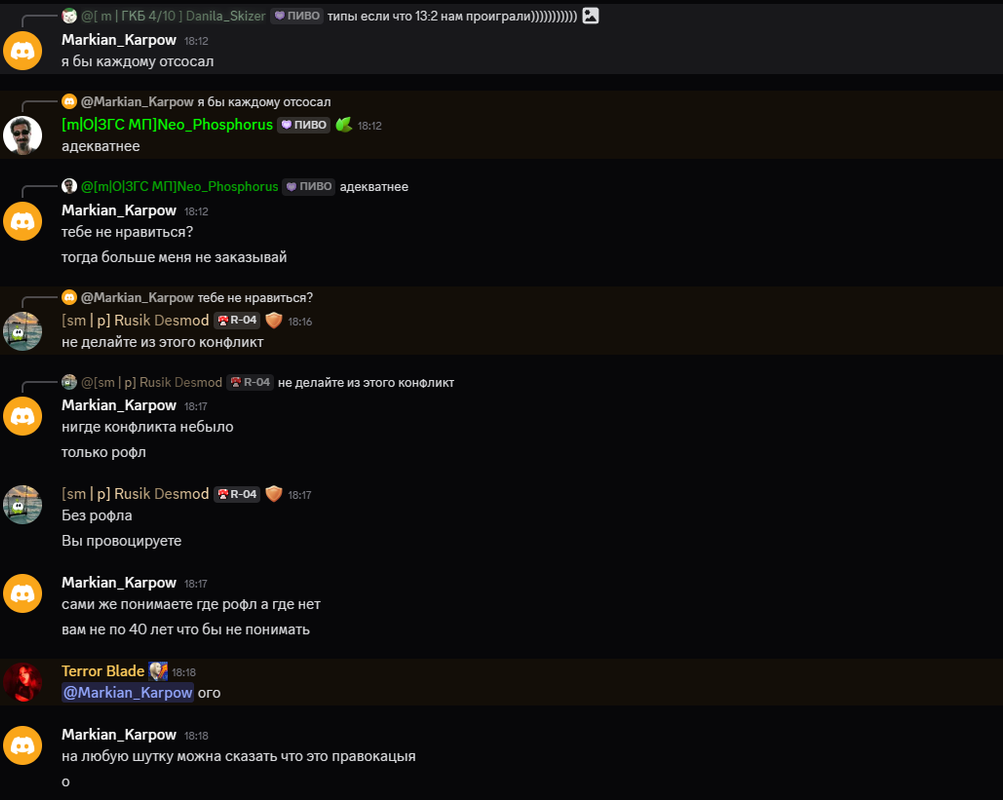The width and height of the screenshot is (1003, 800).
Task: Click the Danila_Skizer reply preview at top
Action: [329, 16]
